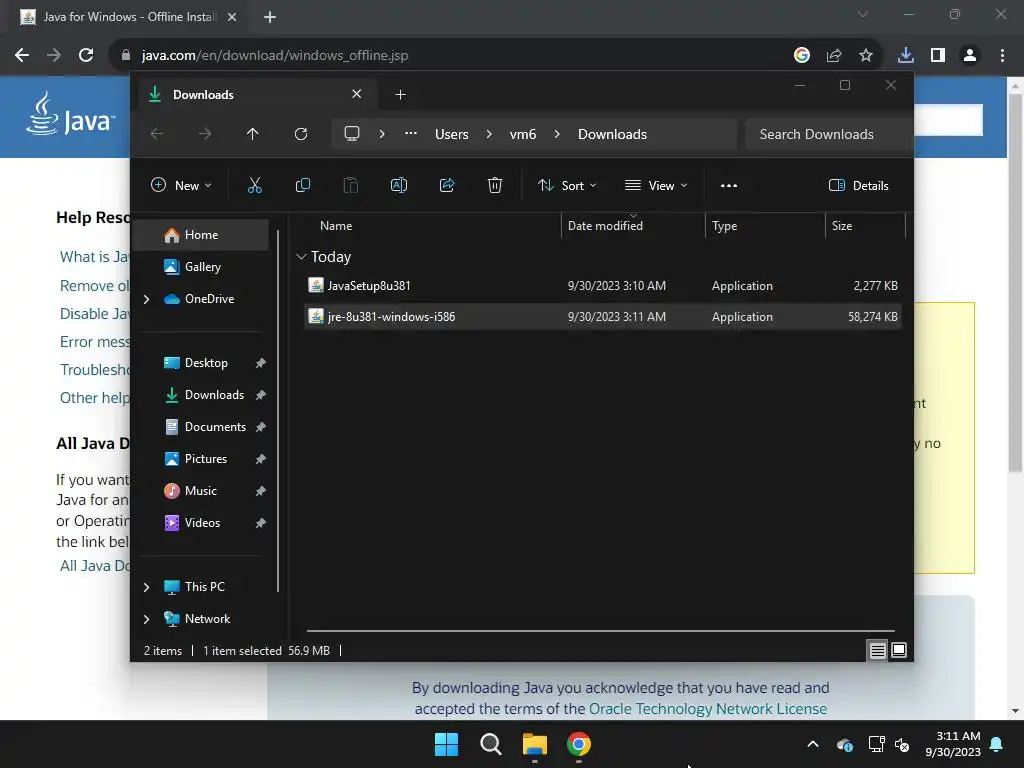Sort by Date modified column header
The image size is (1024, 768).
coord(633,225)
